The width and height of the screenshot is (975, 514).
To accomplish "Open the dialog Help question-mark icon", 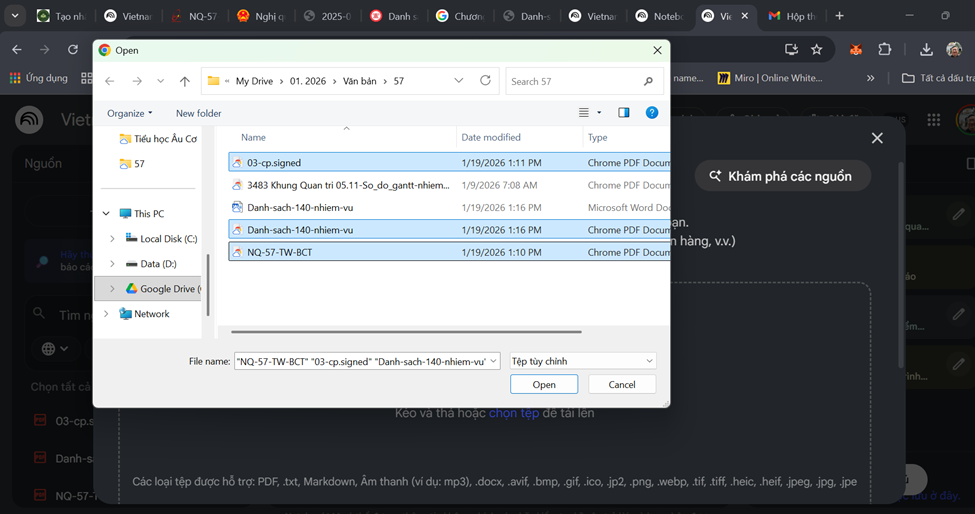I will tap(652, 113).
